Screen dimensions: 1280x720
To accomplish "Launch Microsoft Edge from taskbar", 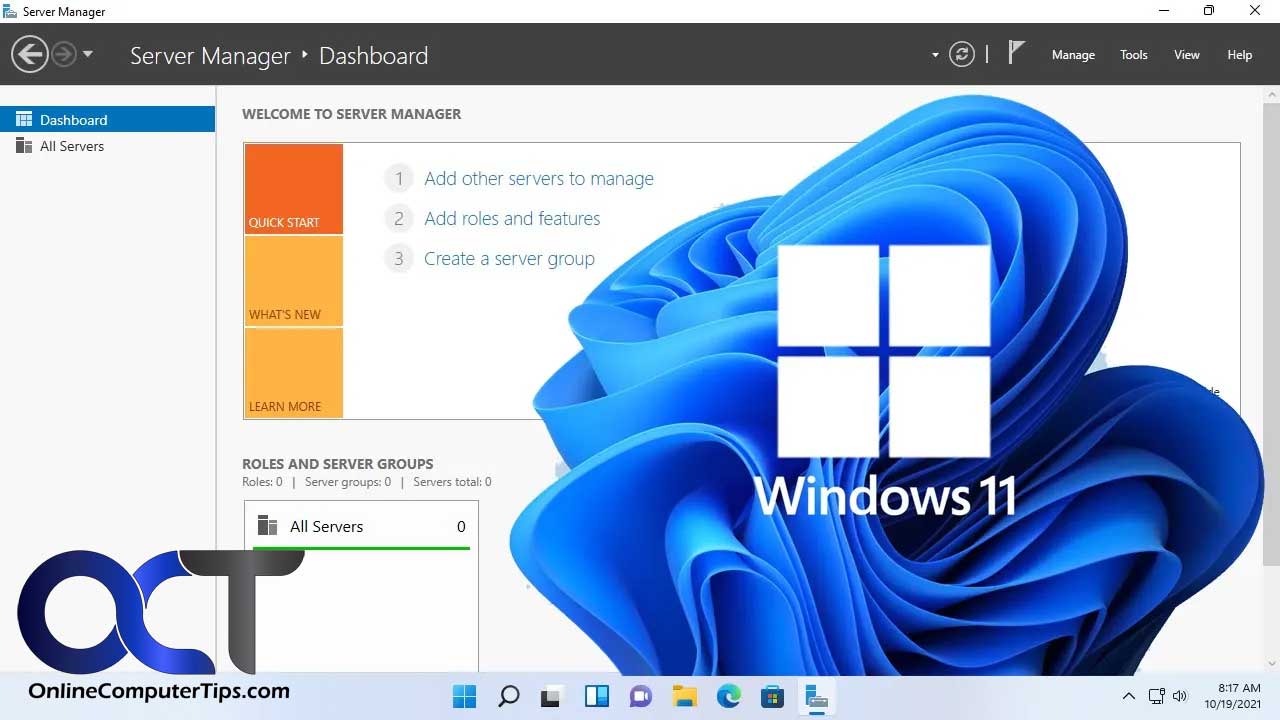I will coord(729,696).
